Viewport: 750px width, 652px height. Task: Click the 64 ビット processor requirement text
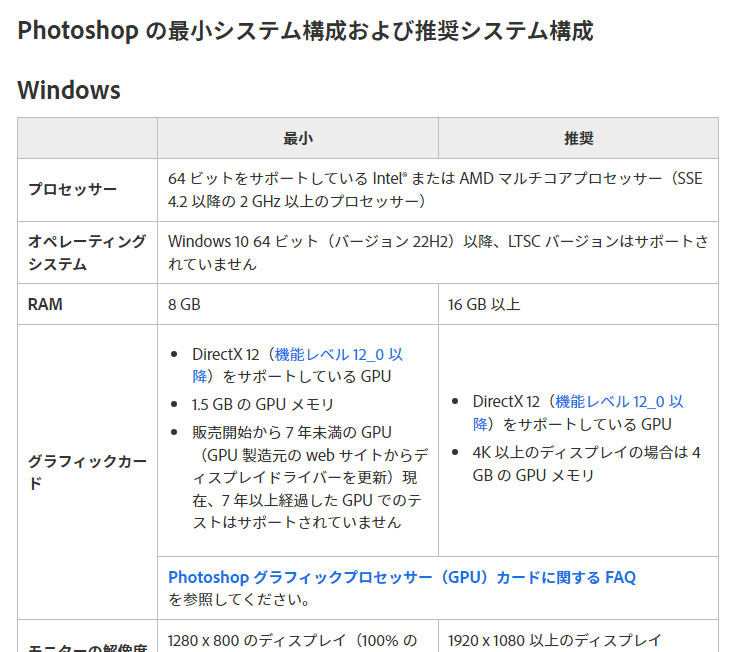coord(435,190)
